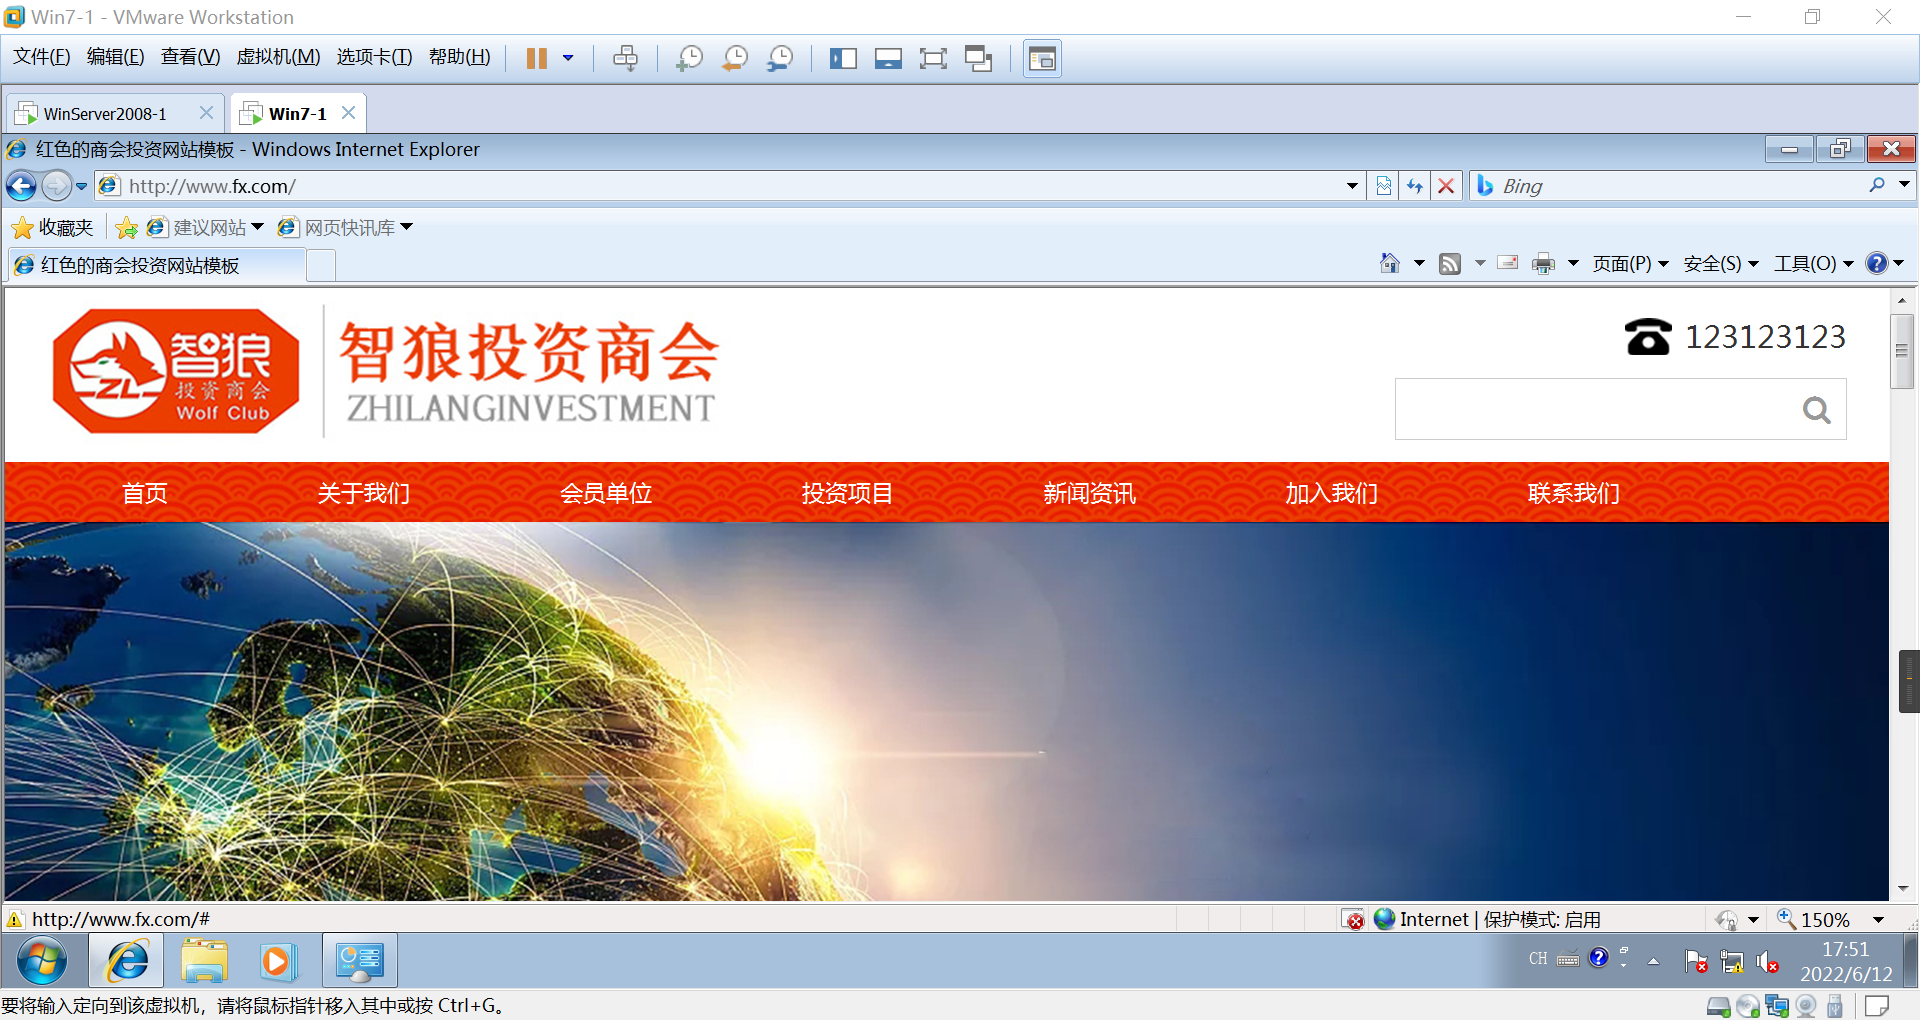Open the 关于我们 navigation link
The height and width of the screenshot is (1020, 1920).
[x=363, y=493]
